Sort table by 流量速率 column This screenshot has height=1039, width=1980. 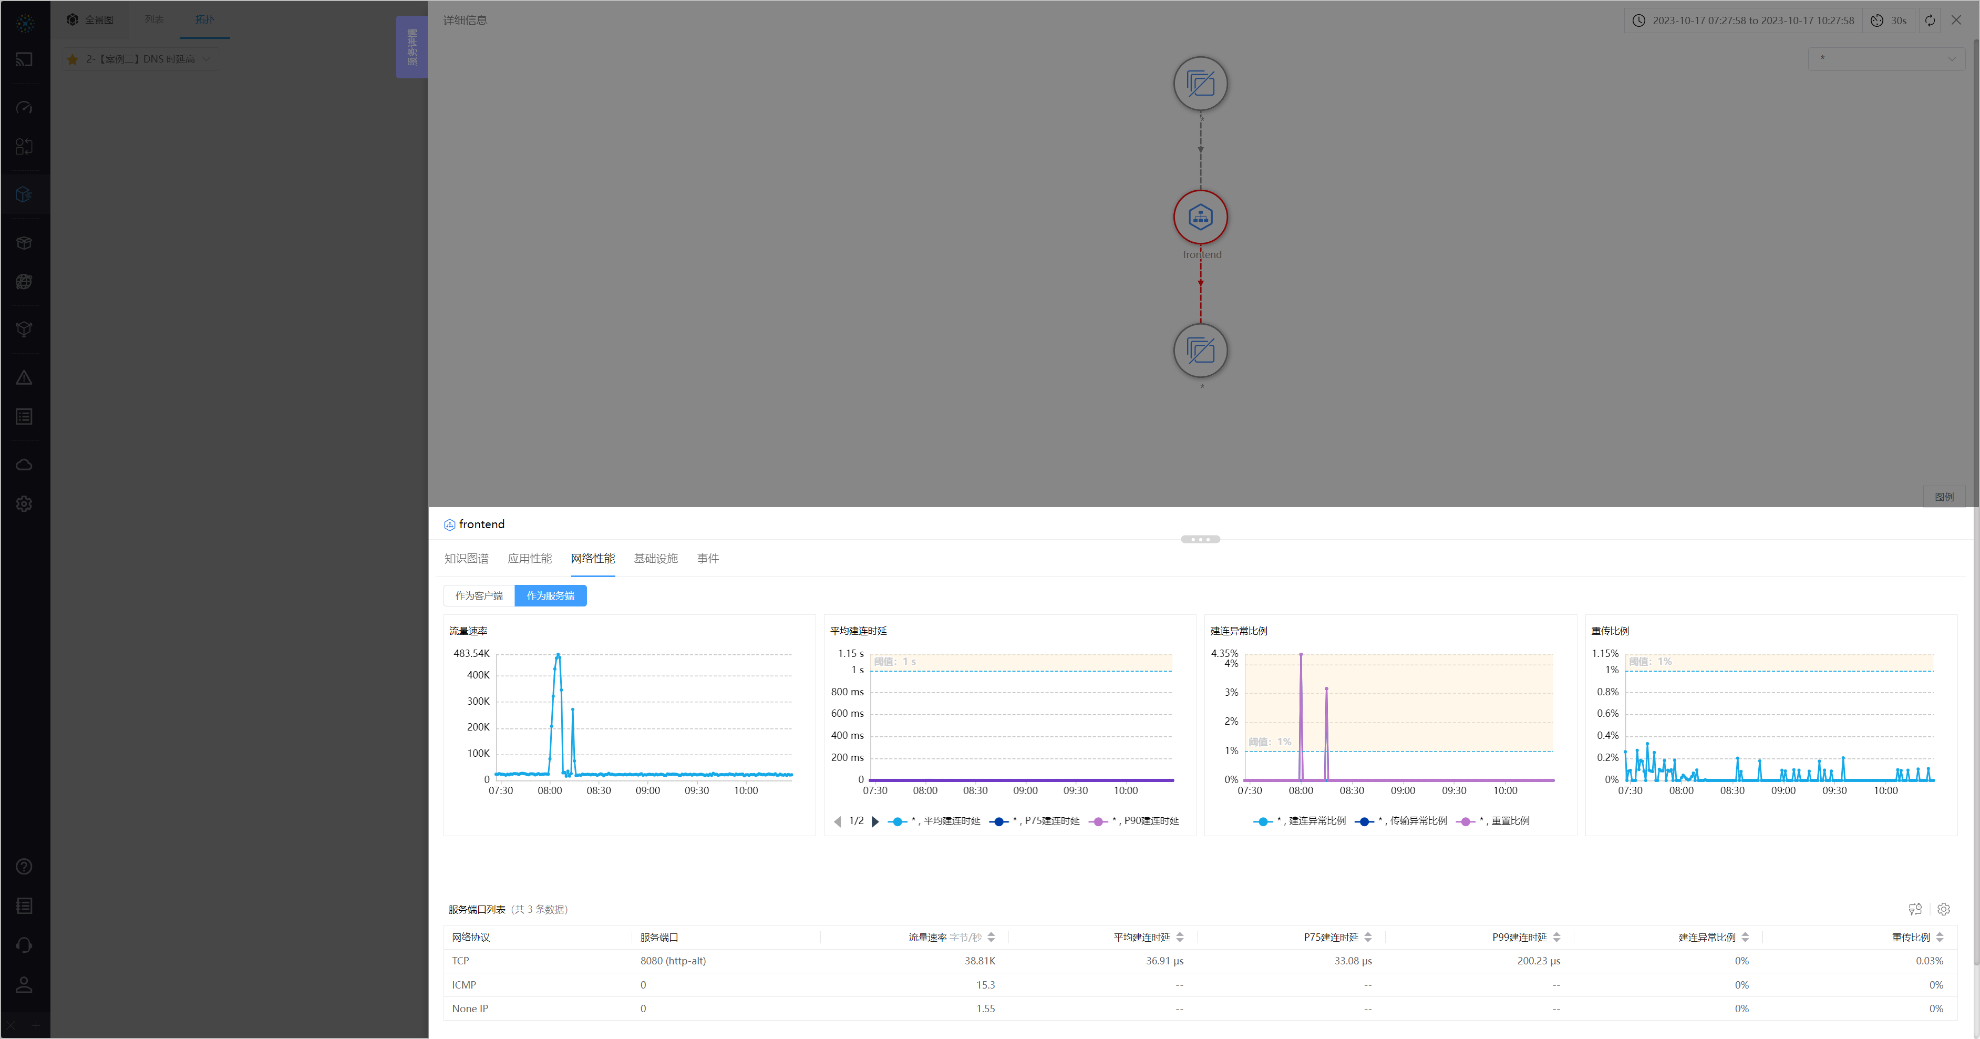point(991,937)
